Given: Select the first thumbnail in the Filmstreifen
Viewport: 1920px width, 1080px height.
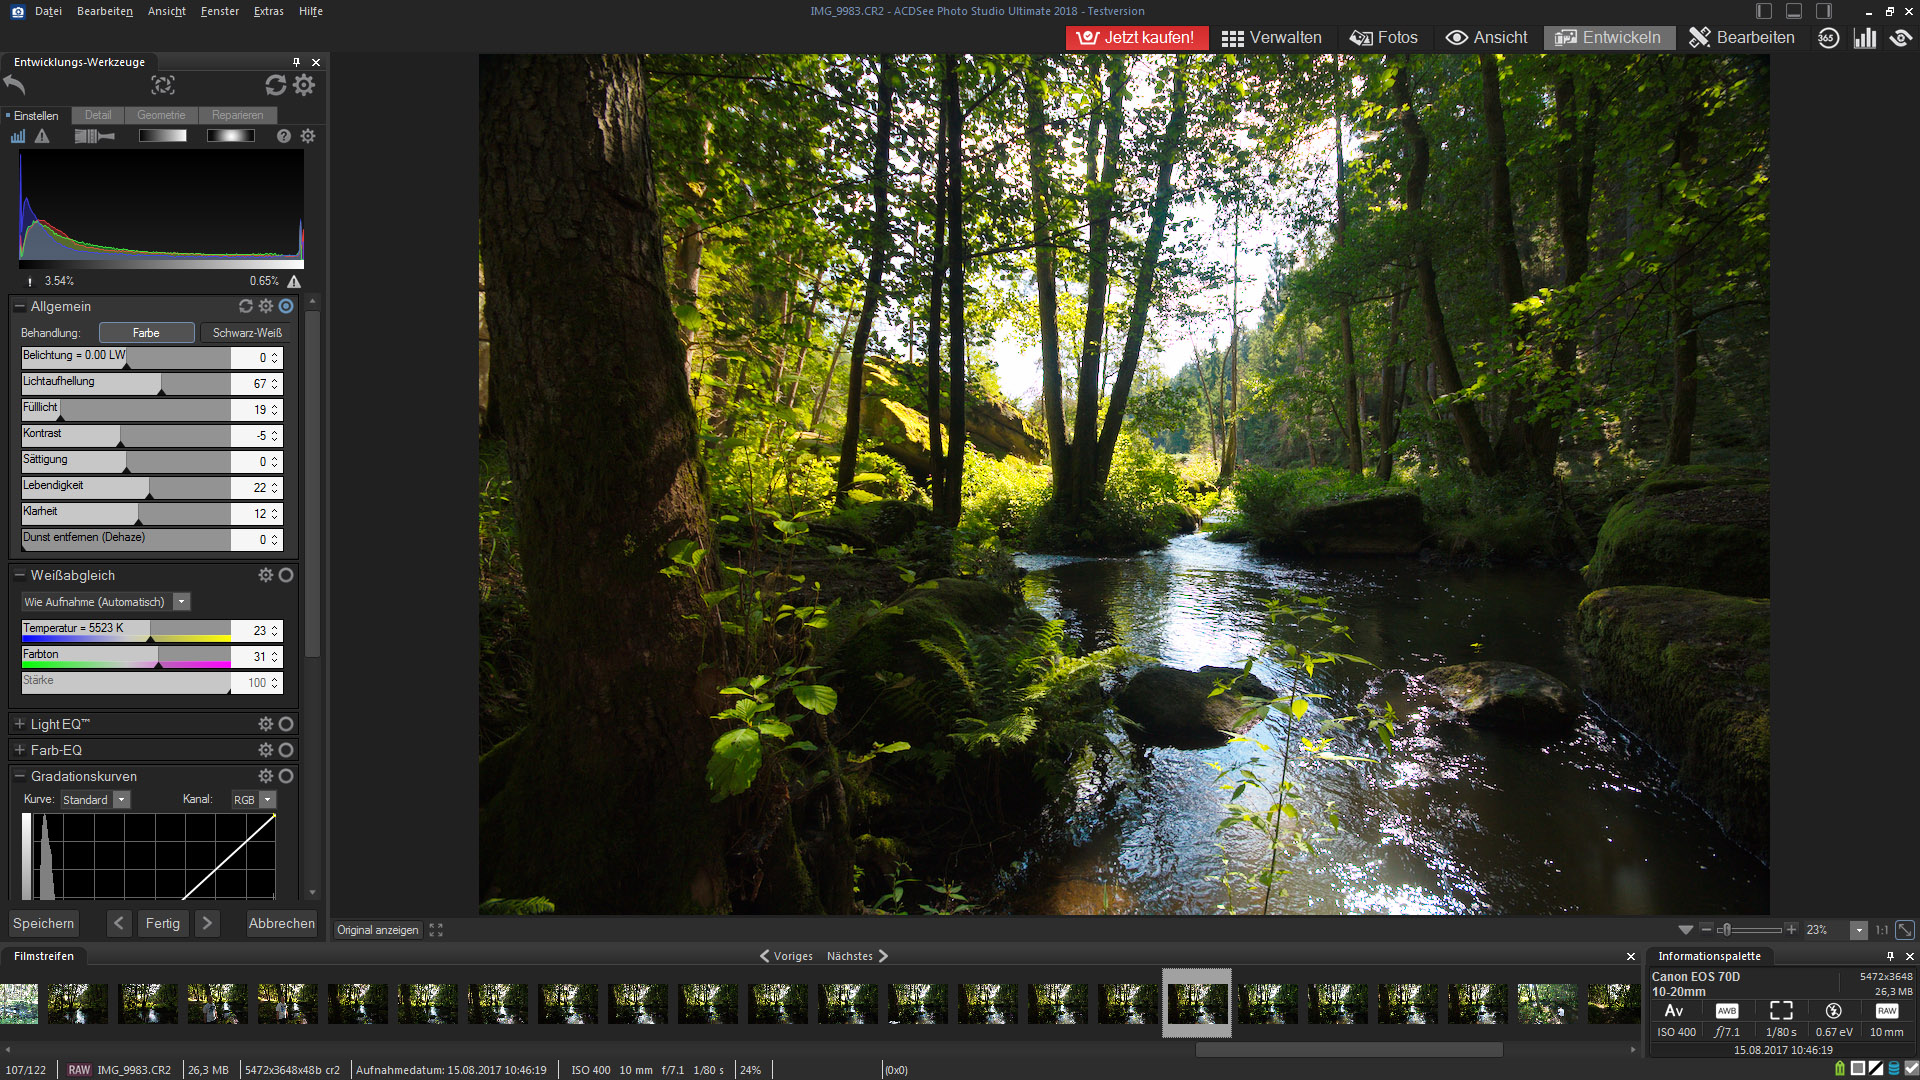Looking at the screenshot, I should tap(19, 1003).
